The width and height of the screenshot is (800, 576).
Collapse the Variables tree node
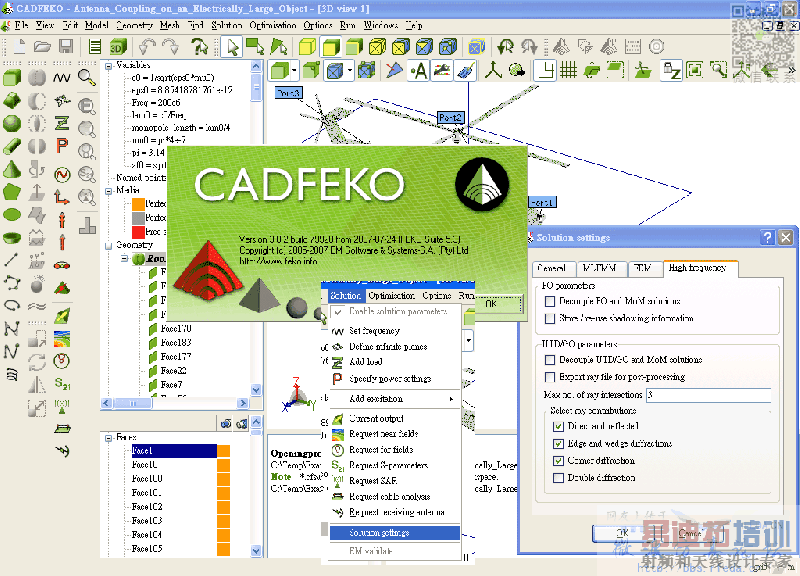(108, 66)
